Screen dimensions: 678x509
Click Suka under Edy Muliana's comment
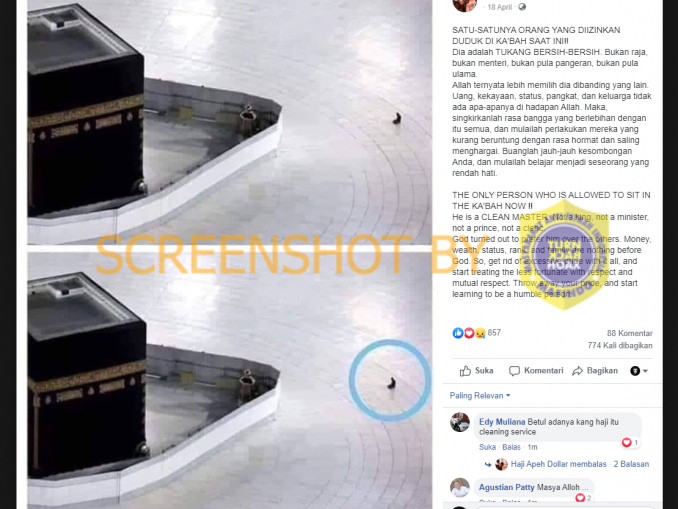point(487,447)
